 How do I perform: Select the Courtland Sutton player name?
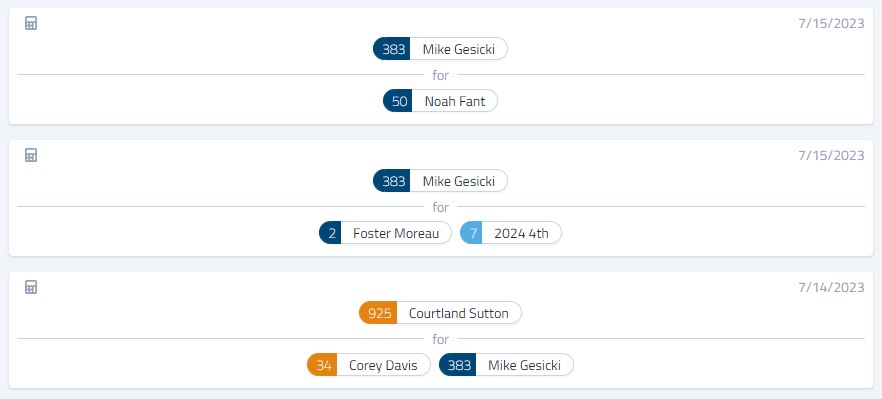pyautogui.click(x=458, y=313)
